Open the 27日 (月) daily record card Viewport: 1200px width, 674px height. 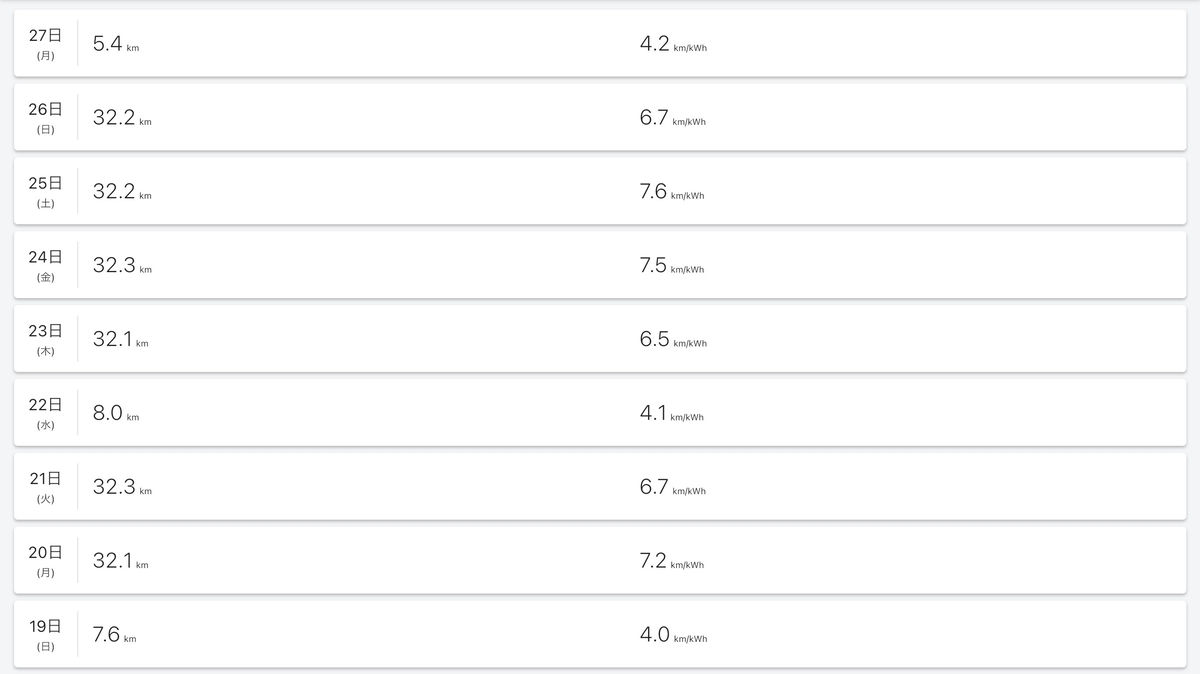click(x=600, y=43)
